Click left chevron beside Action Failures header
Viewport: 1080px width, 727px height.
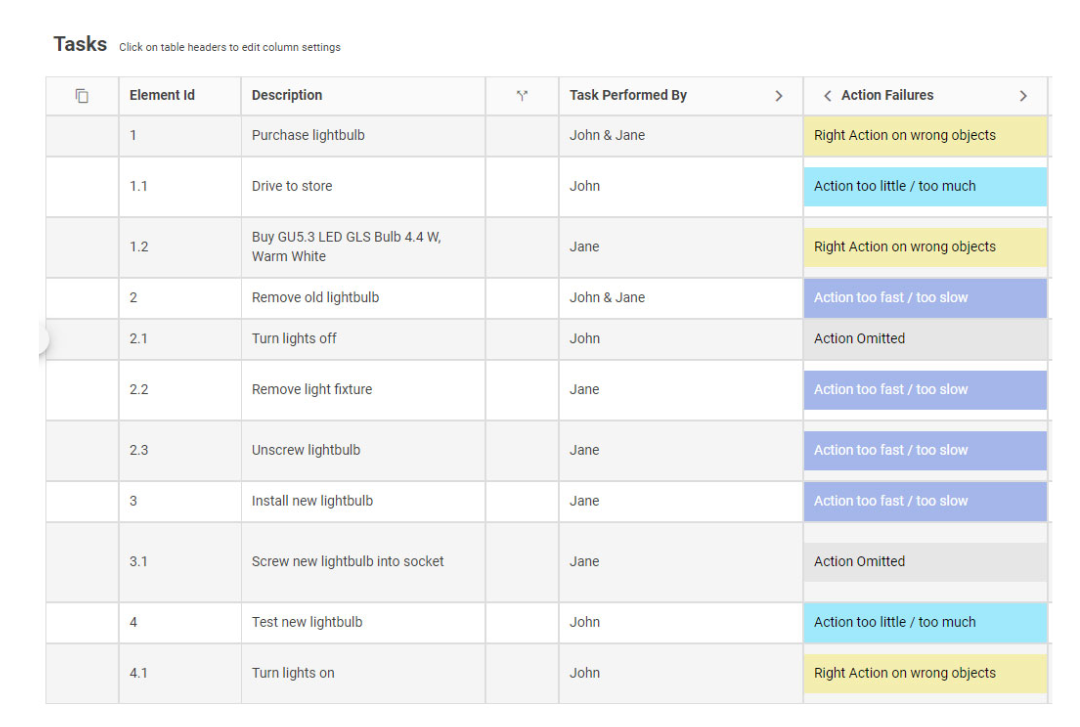point(827,96)
